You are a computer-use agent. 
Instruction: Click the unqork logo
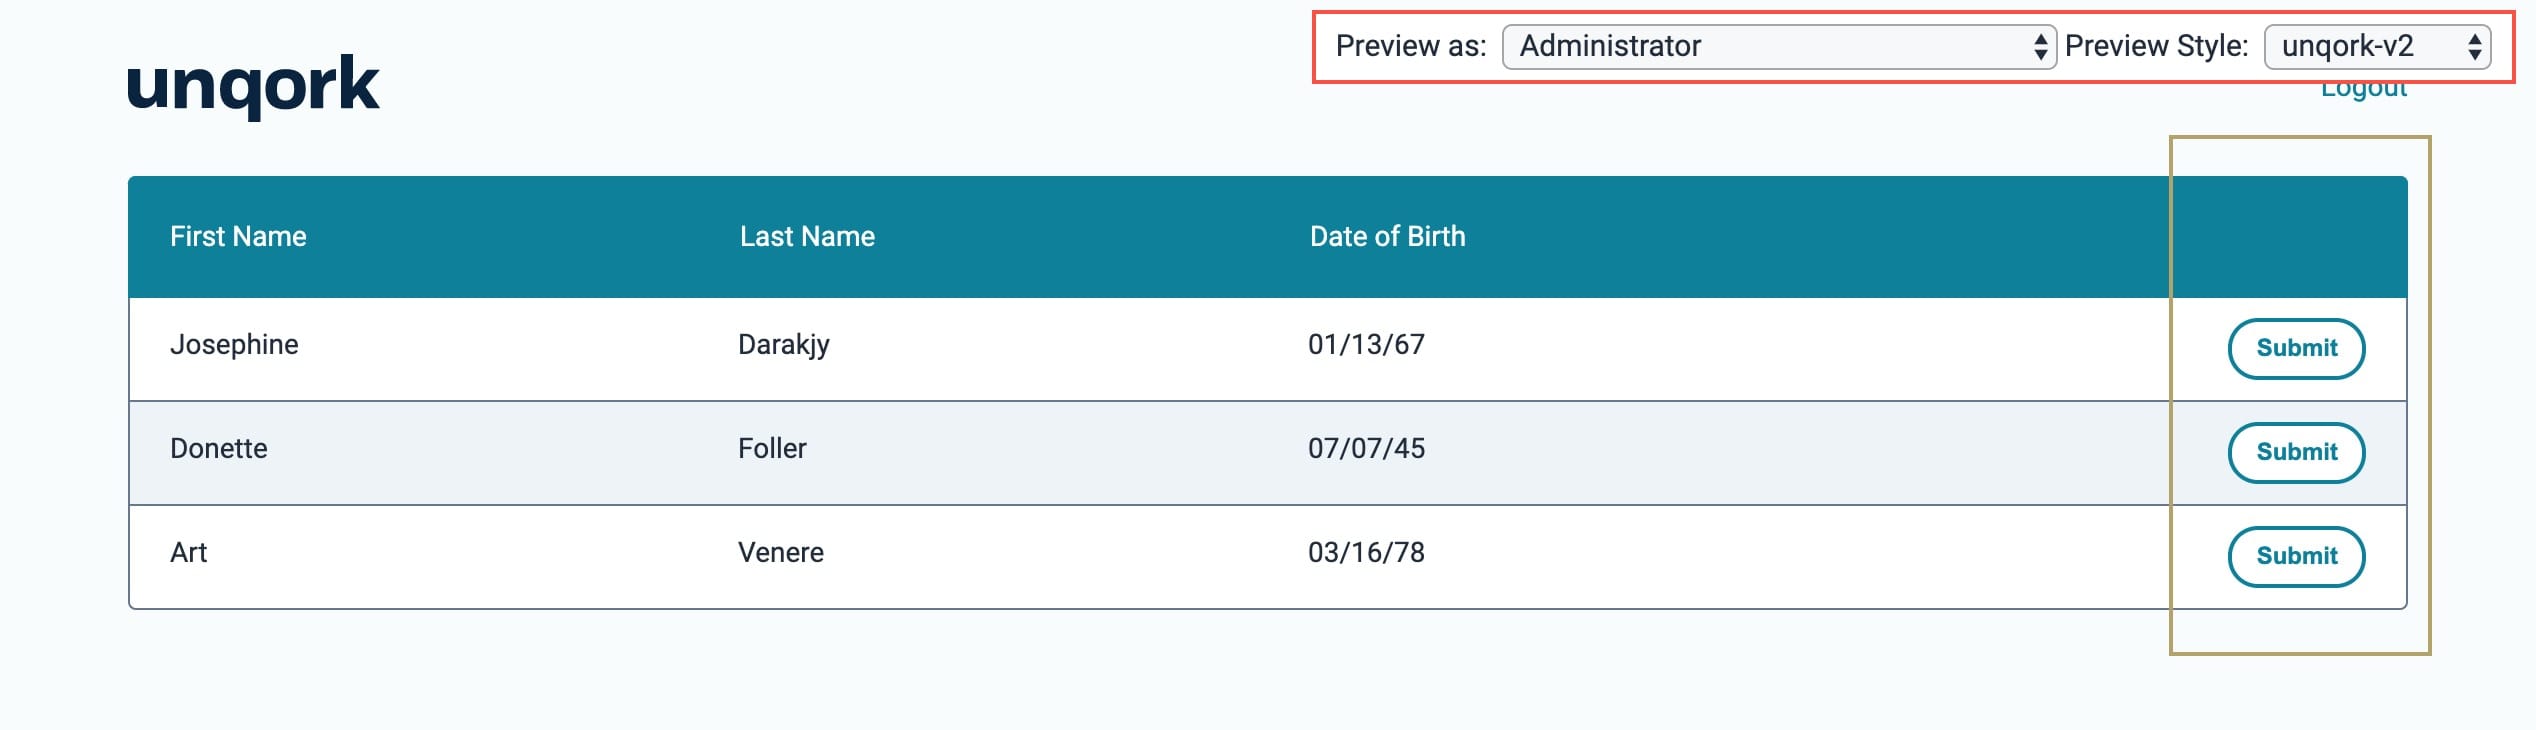point(253,86)
